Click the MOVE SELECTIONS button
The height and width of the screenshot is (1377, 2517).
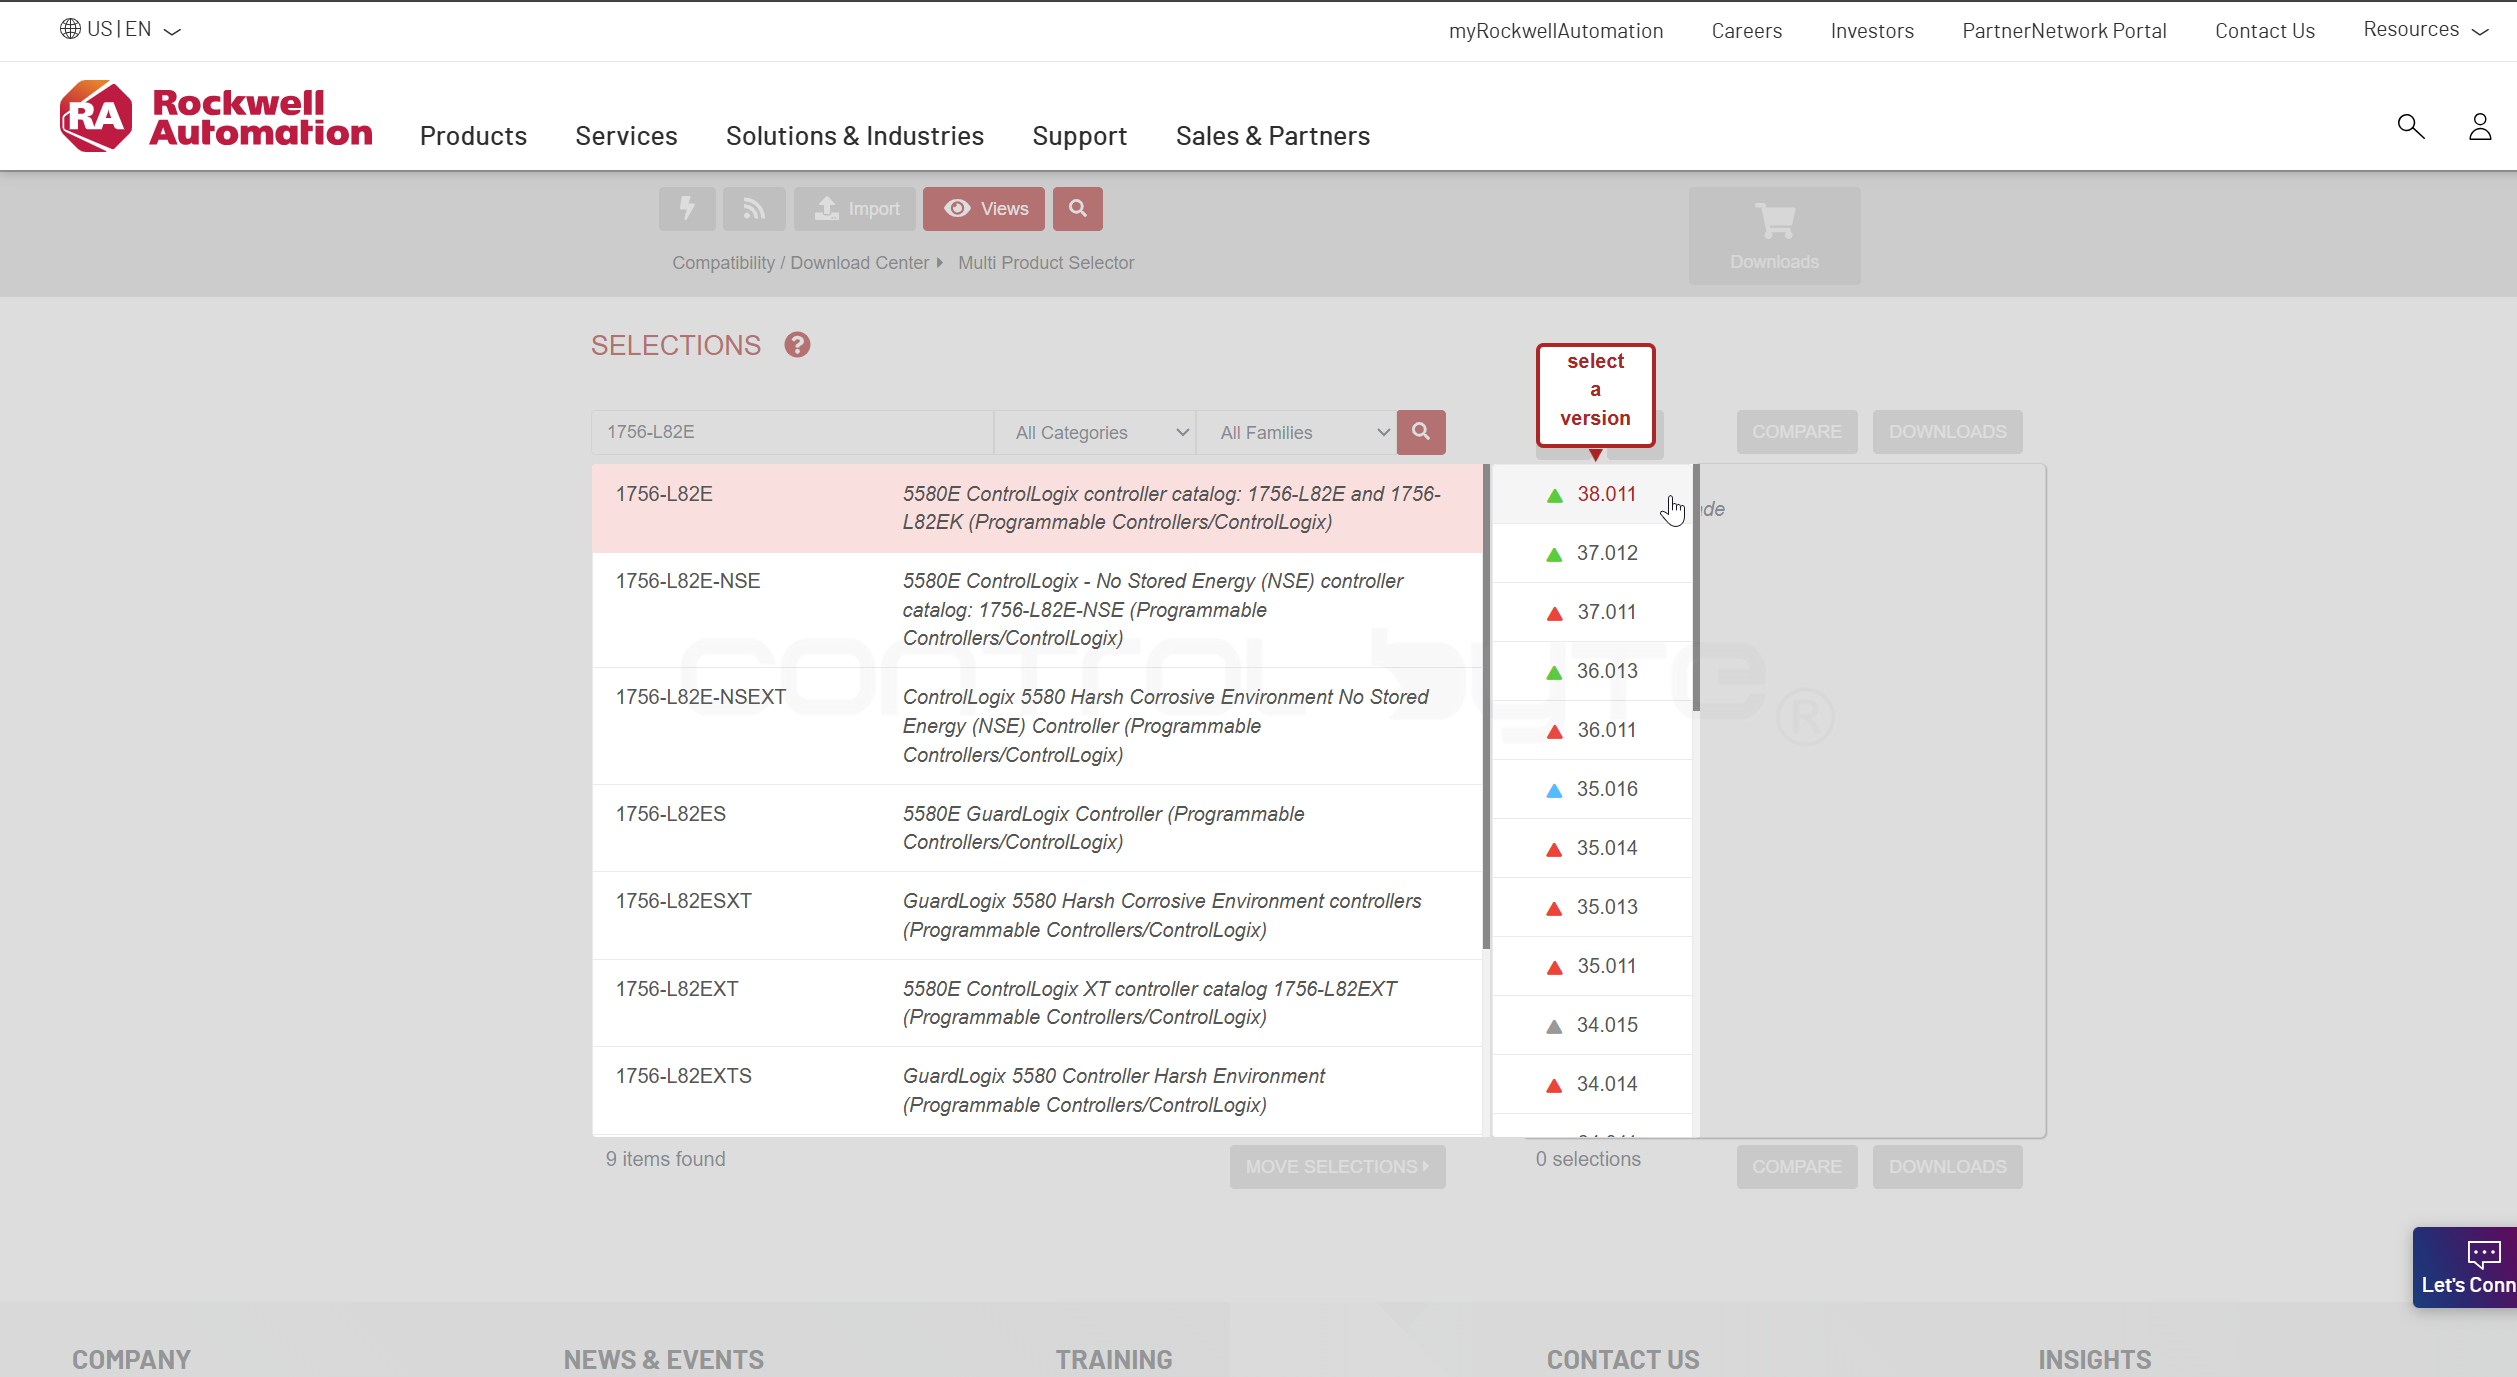click(x=1338, y=1167)
